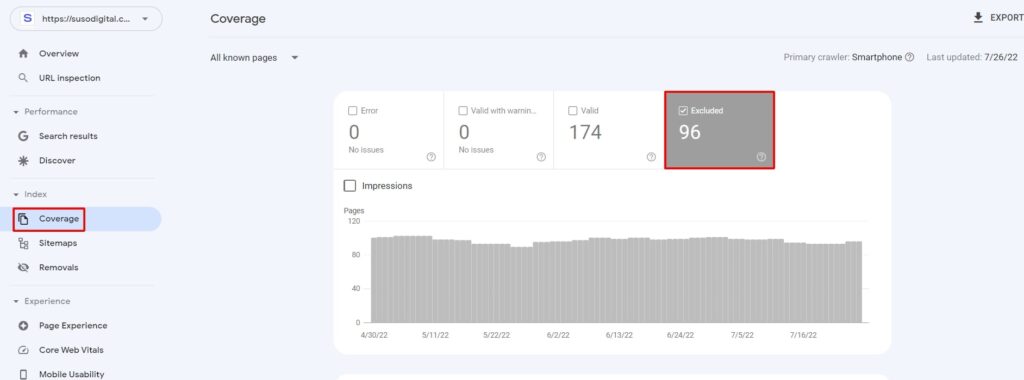The width and height of the screenshot is (1024, 380).
Task: Collapse the Index section arrow
Action: pyautogui.click(x=16, y=195)
